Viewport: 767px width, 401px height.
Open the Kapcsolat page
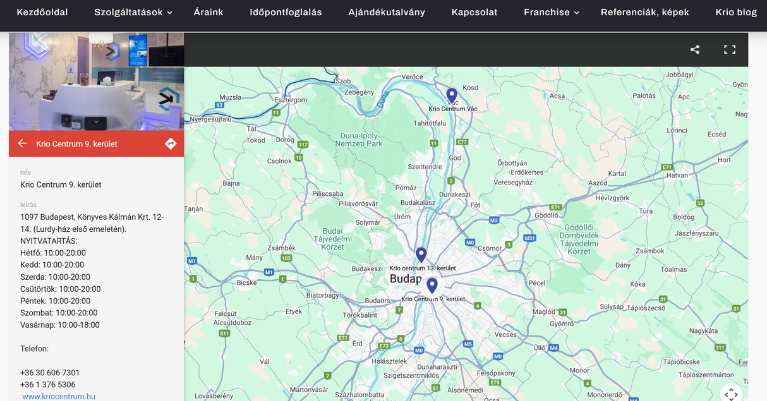pos(474,12)
